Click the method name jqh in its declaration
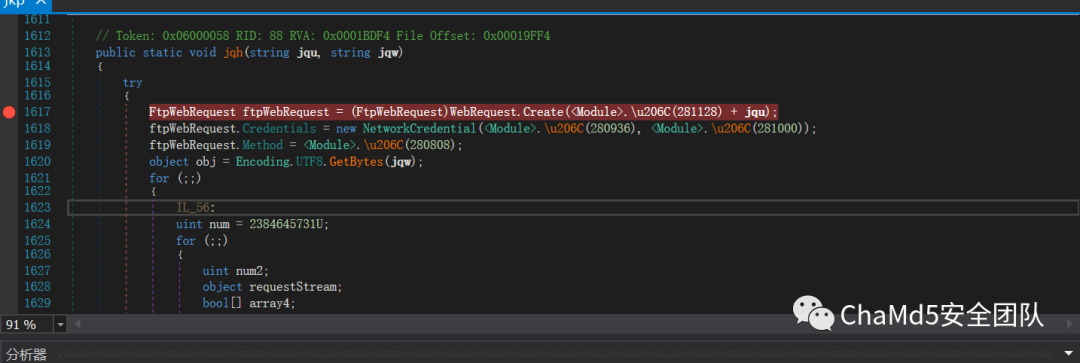Screen dimensions: 1080x363 234,52
